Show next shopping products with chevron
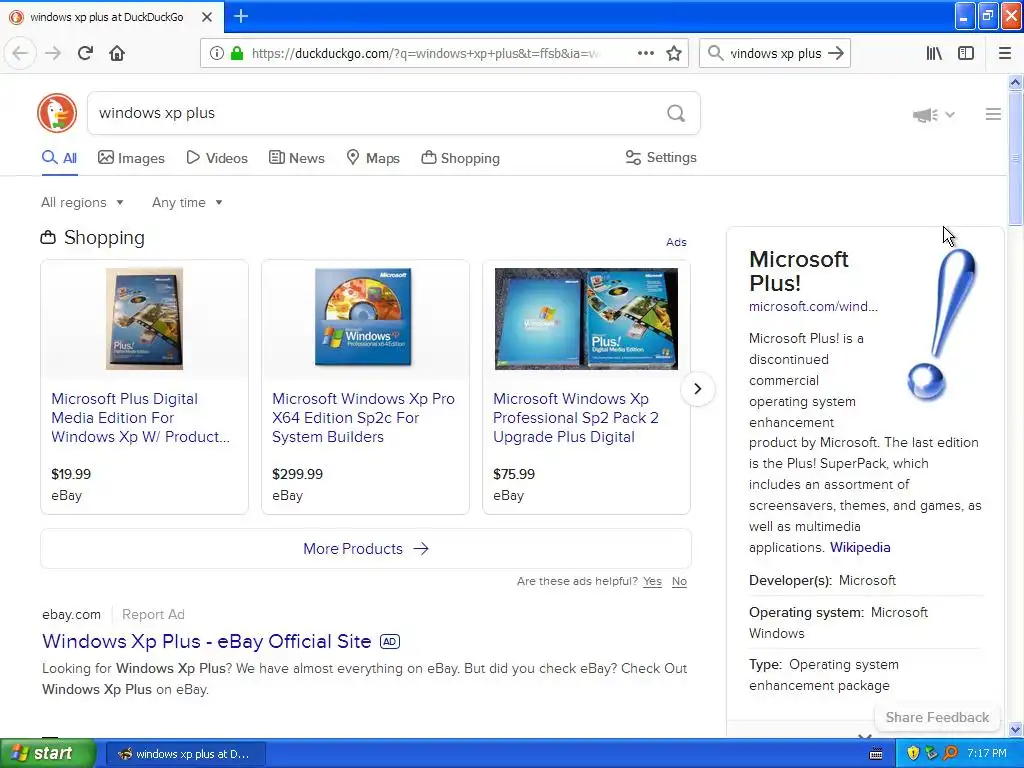Viewport: 1024px width, 768px height. [x=697, y=389]
